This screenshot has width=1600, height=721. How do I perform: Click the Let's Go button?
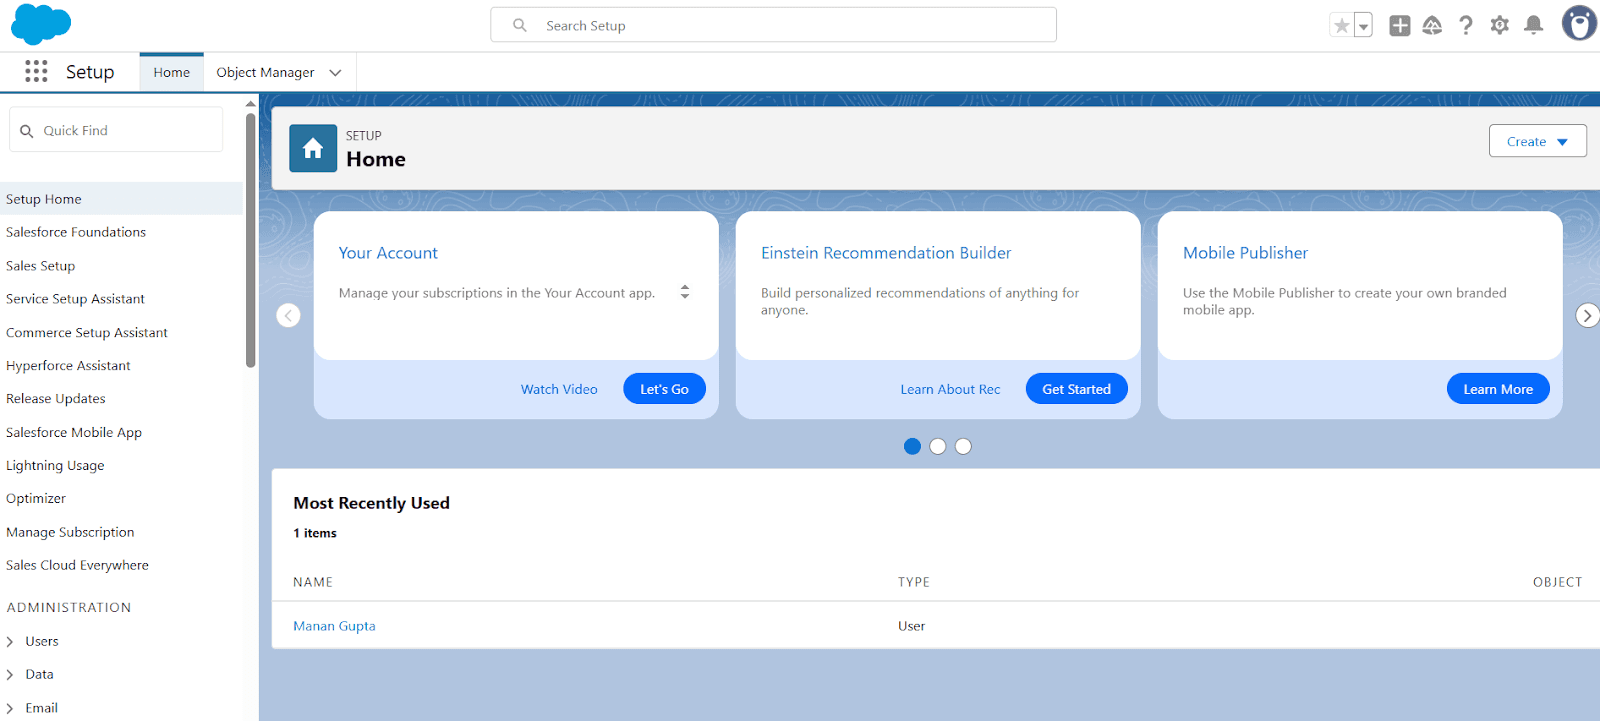[x=664, y=389]
